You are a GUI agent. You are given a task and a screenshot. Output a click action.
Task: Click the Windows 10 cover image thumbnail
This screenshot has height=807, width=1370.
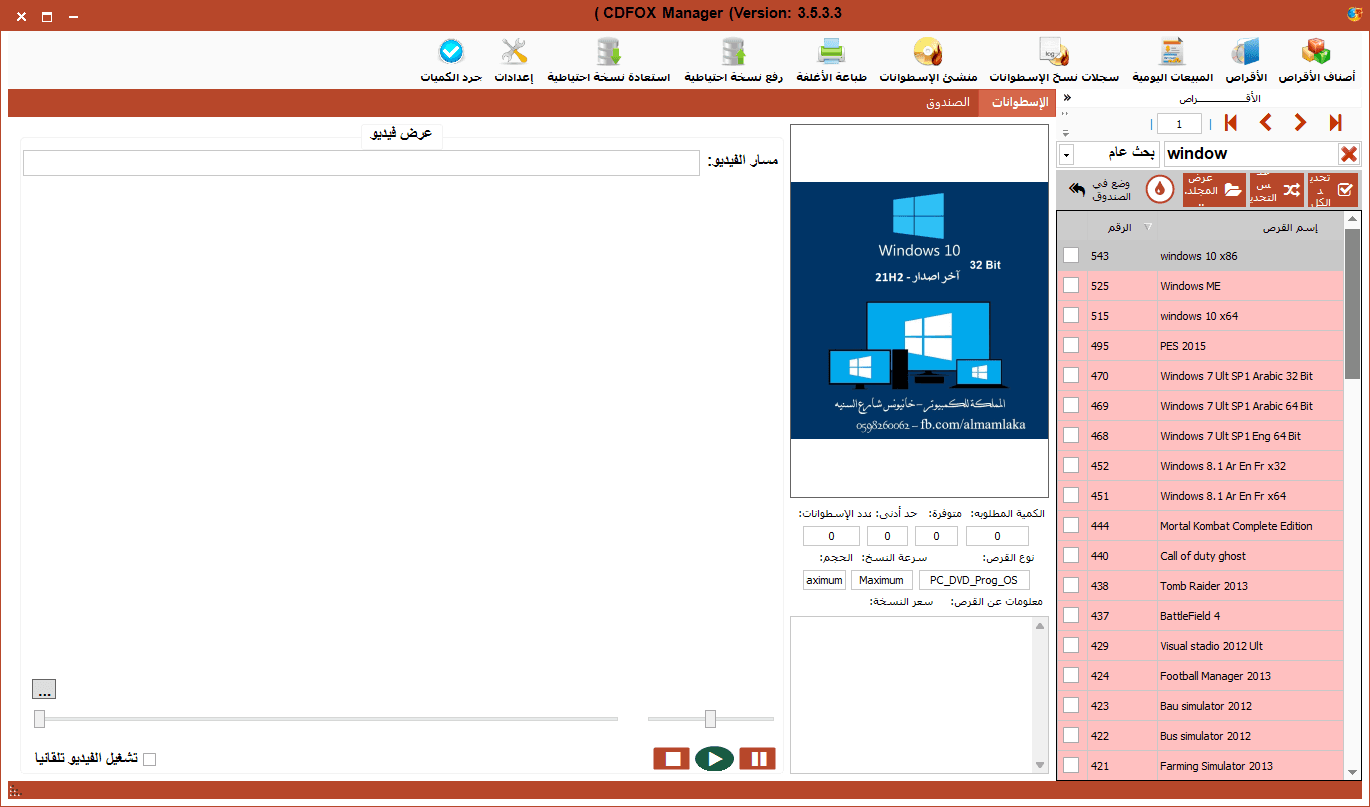pyautogui.click(x=919, y=310)
